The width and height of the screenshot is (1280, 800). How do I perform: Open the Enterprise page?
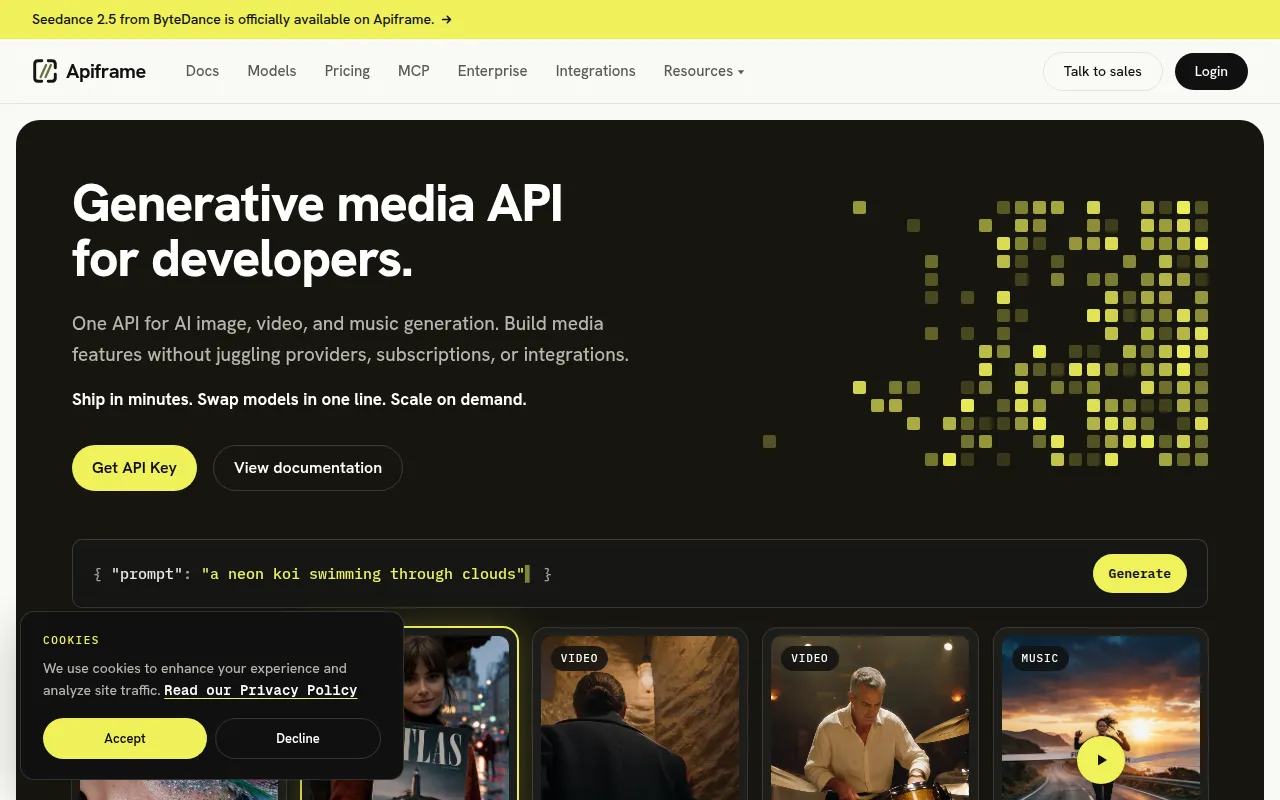pyautogui.click(x=492, y=71)
